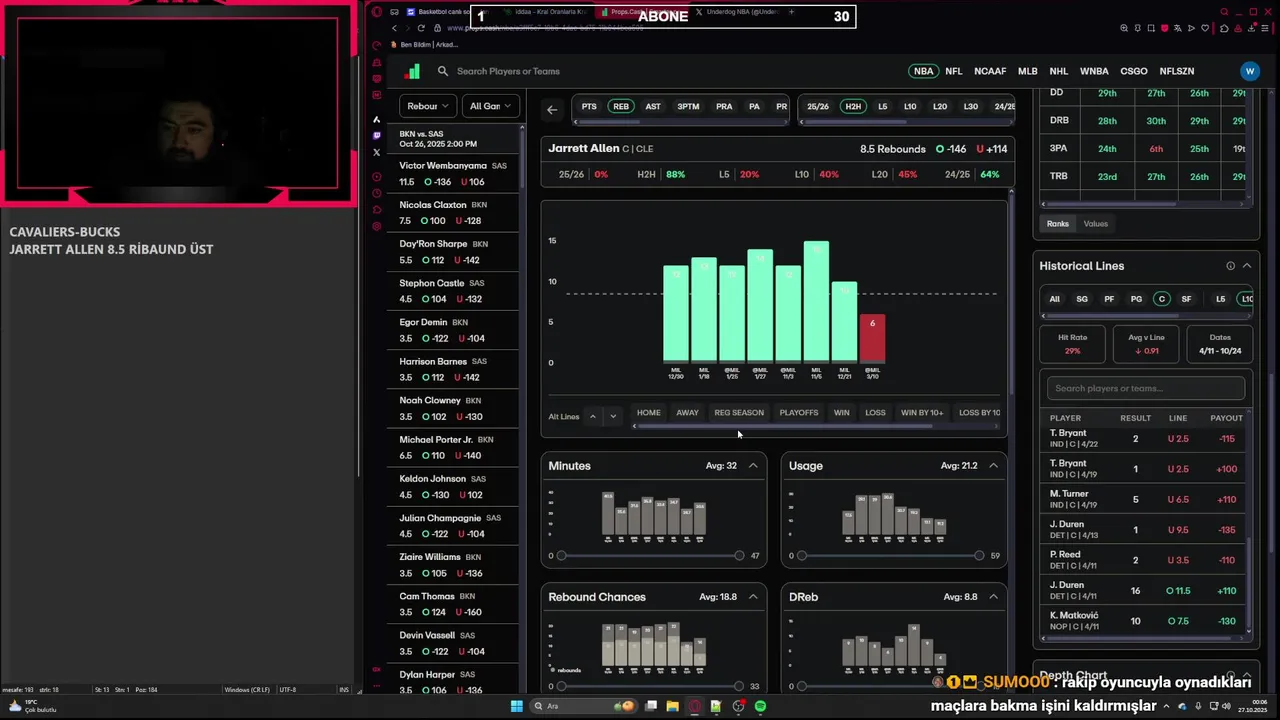Switch to the NFL league tab
This screenshot has height=720, width=1280.
[x=954, y=71]
